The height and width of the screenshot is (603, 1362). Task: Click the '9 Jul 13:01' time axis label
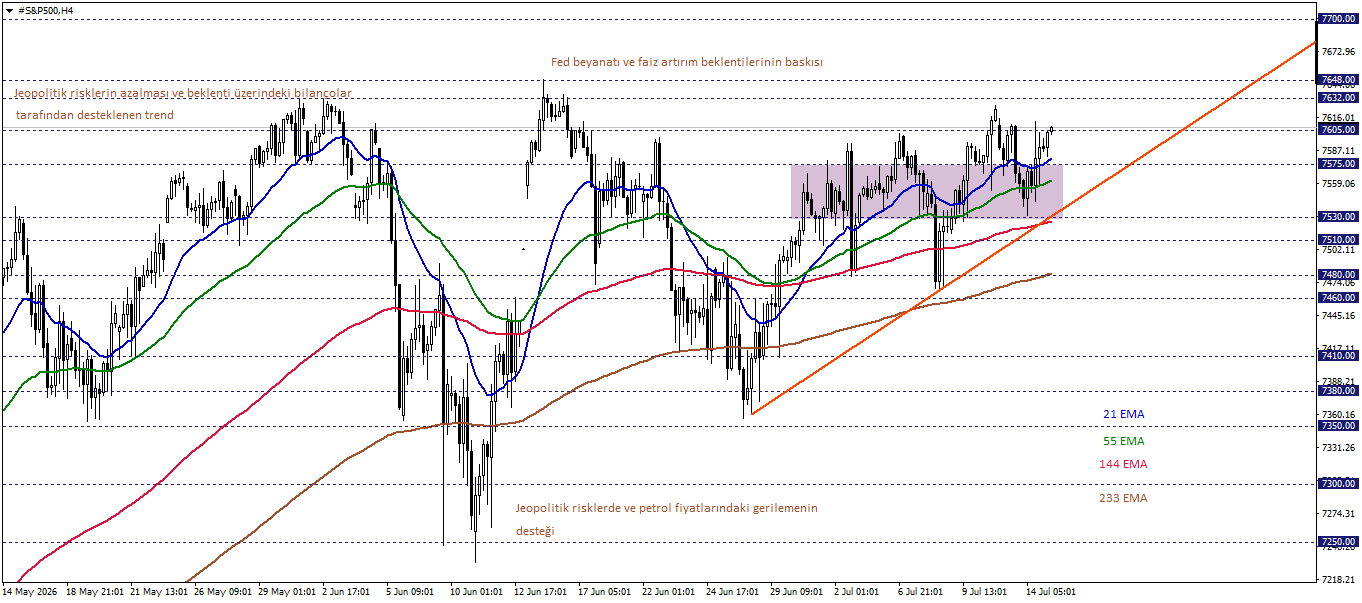pos(987,592)
